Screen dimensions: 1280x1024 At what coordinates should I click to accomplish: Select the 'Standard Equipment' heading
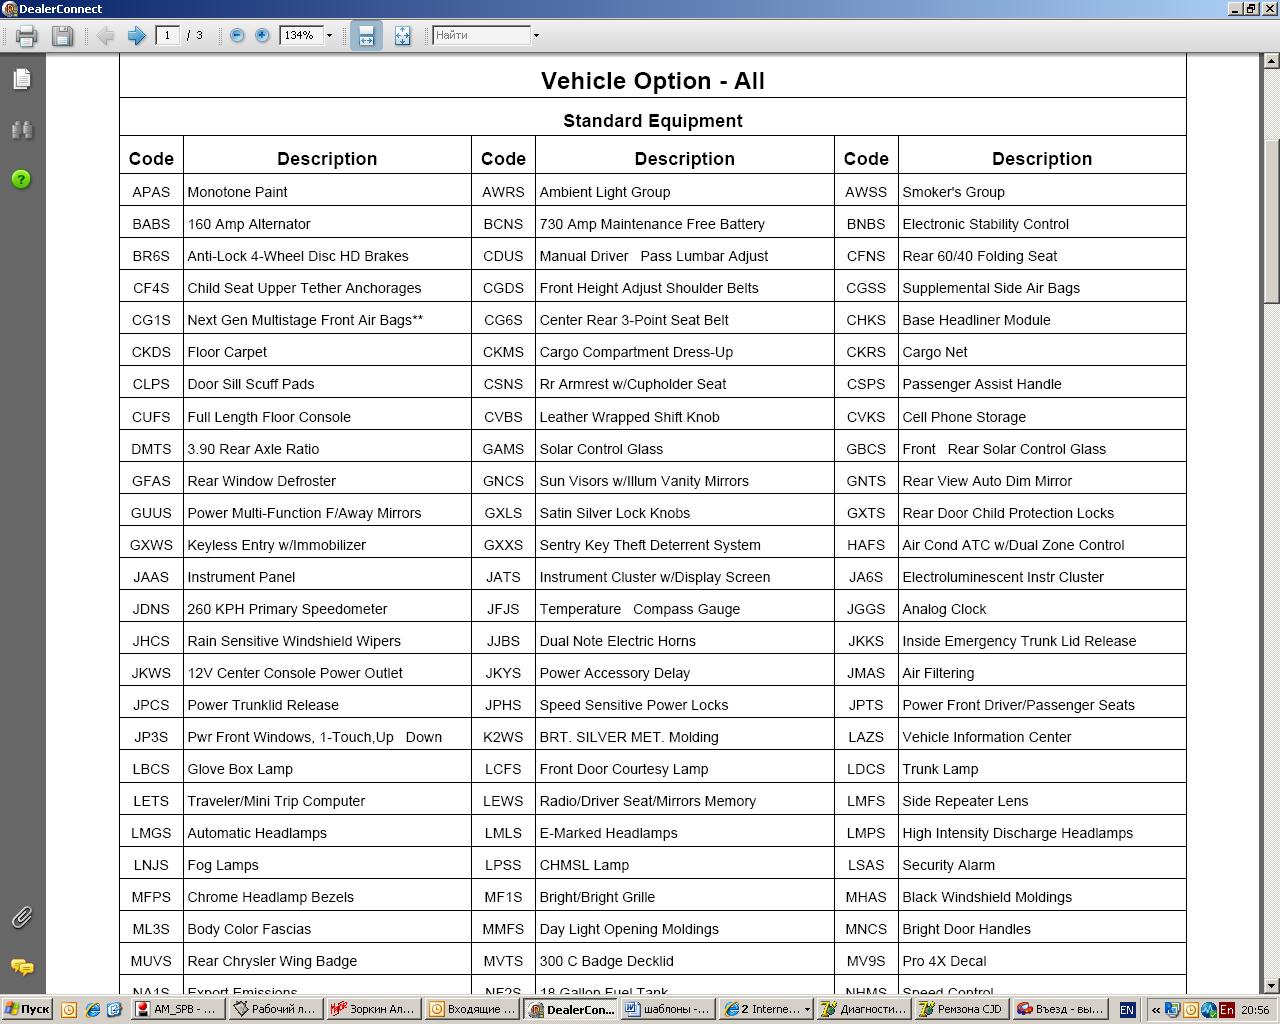point(653,121)
